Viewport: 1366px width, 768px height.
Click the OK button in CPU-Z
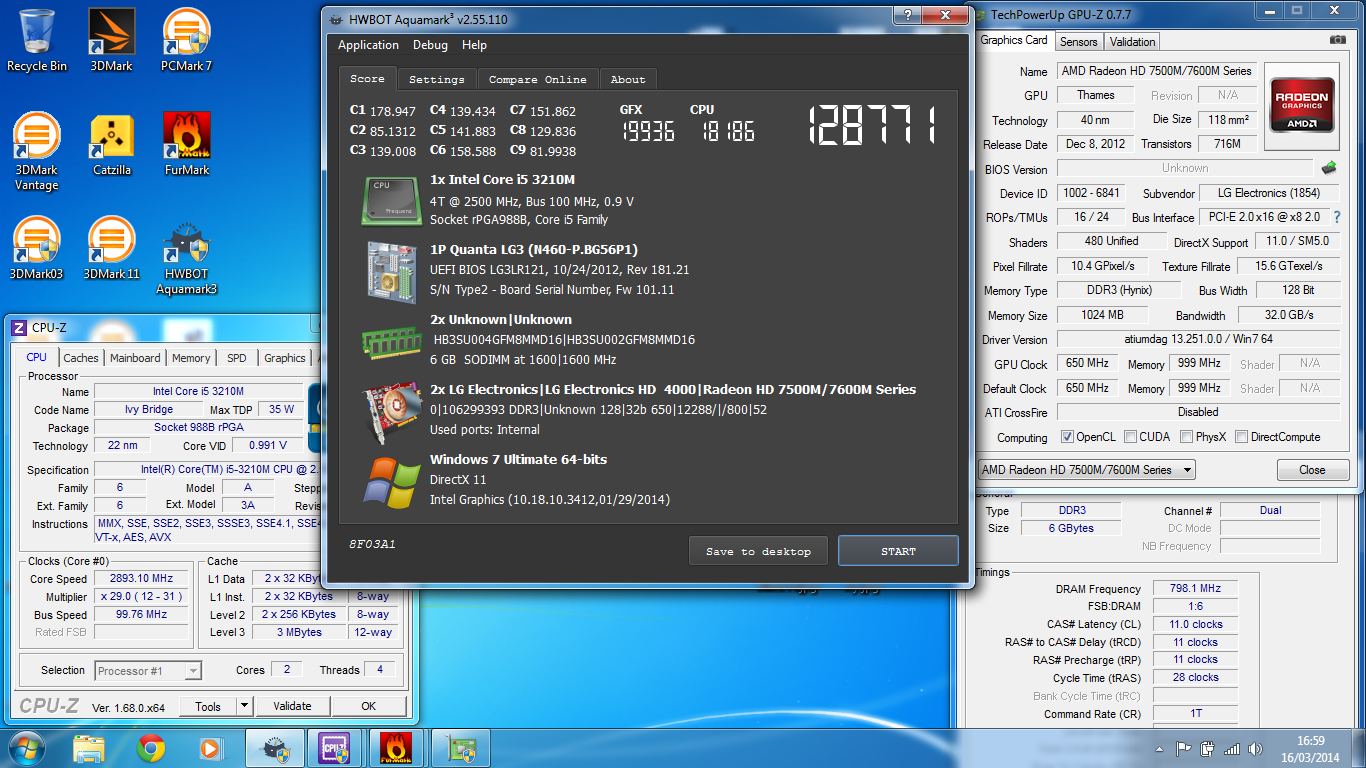pos(369,706)
